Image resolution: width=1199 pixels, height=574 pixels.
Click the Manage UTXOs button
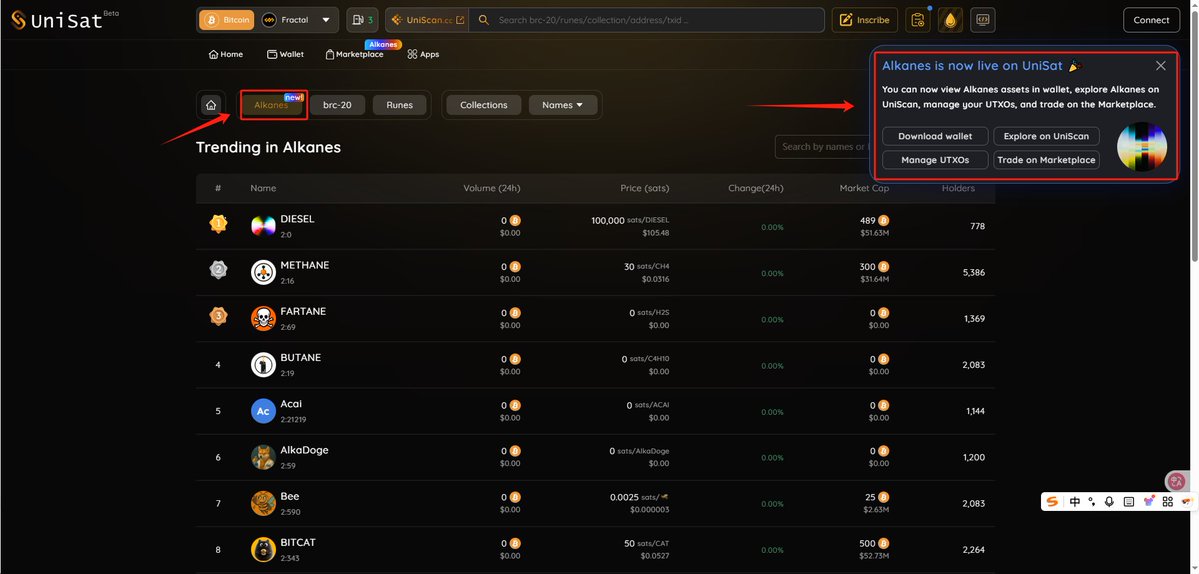coord(935,160)
